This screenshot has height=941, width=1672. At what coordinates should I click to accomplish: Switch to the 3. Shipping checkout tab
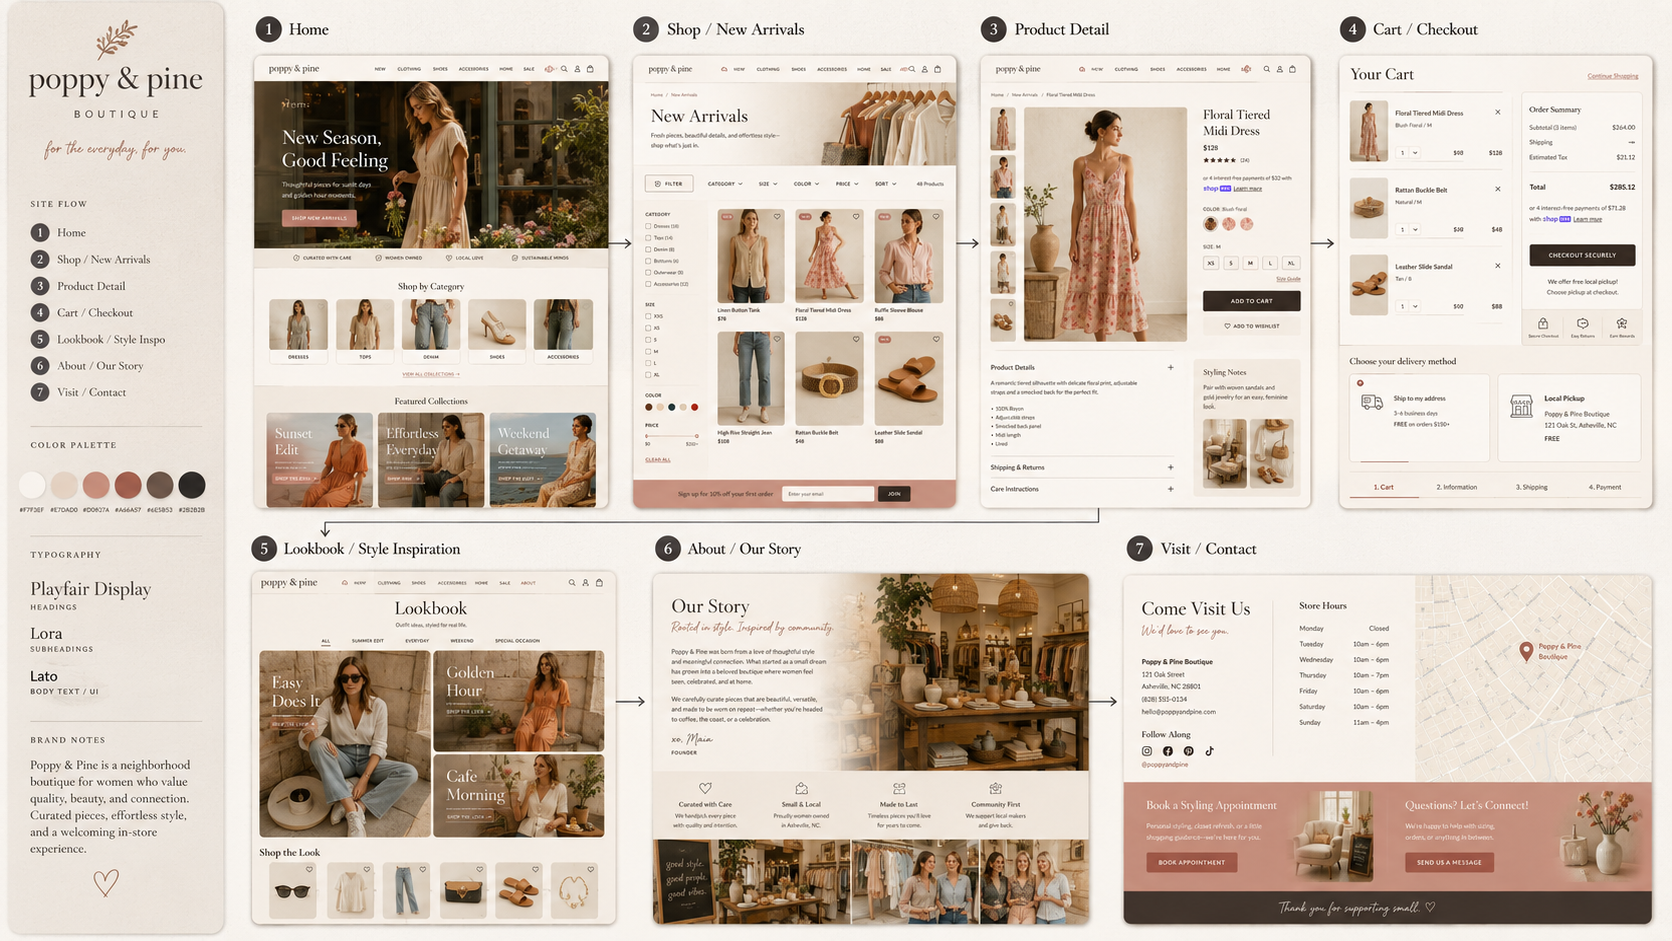click(1531, 487)
